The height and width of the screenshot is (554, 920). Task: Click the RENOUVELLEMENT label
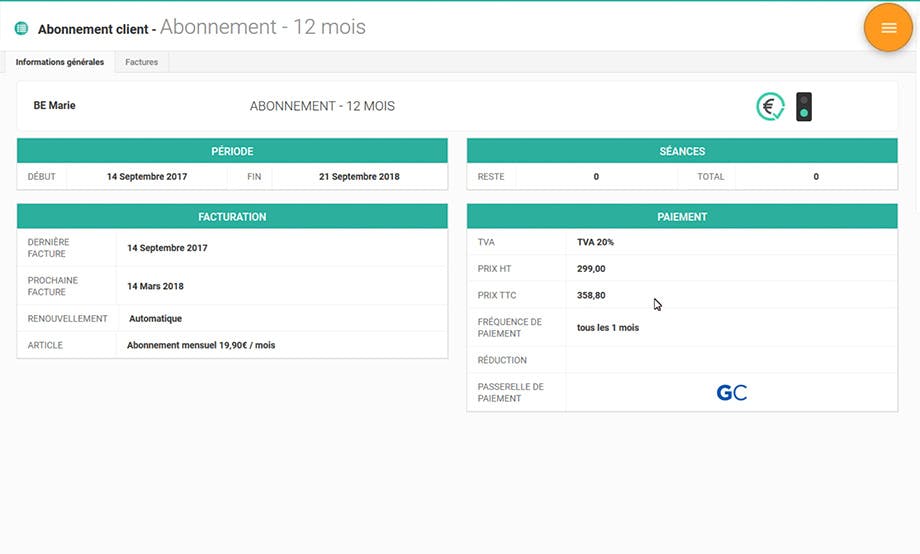(67, 319)
